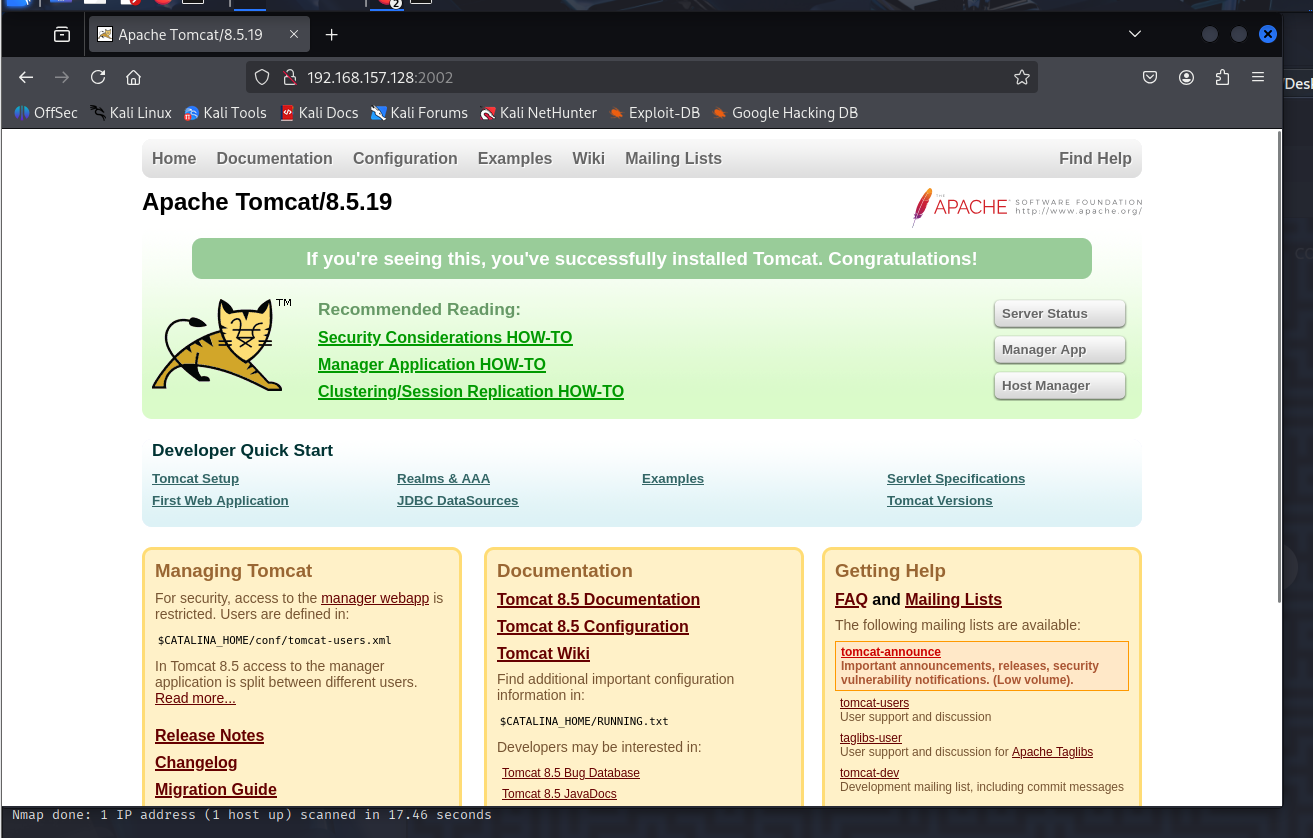Open Tomcat Versions link
Viewport: 1313px width, 838px height.
tap(940, 500)
